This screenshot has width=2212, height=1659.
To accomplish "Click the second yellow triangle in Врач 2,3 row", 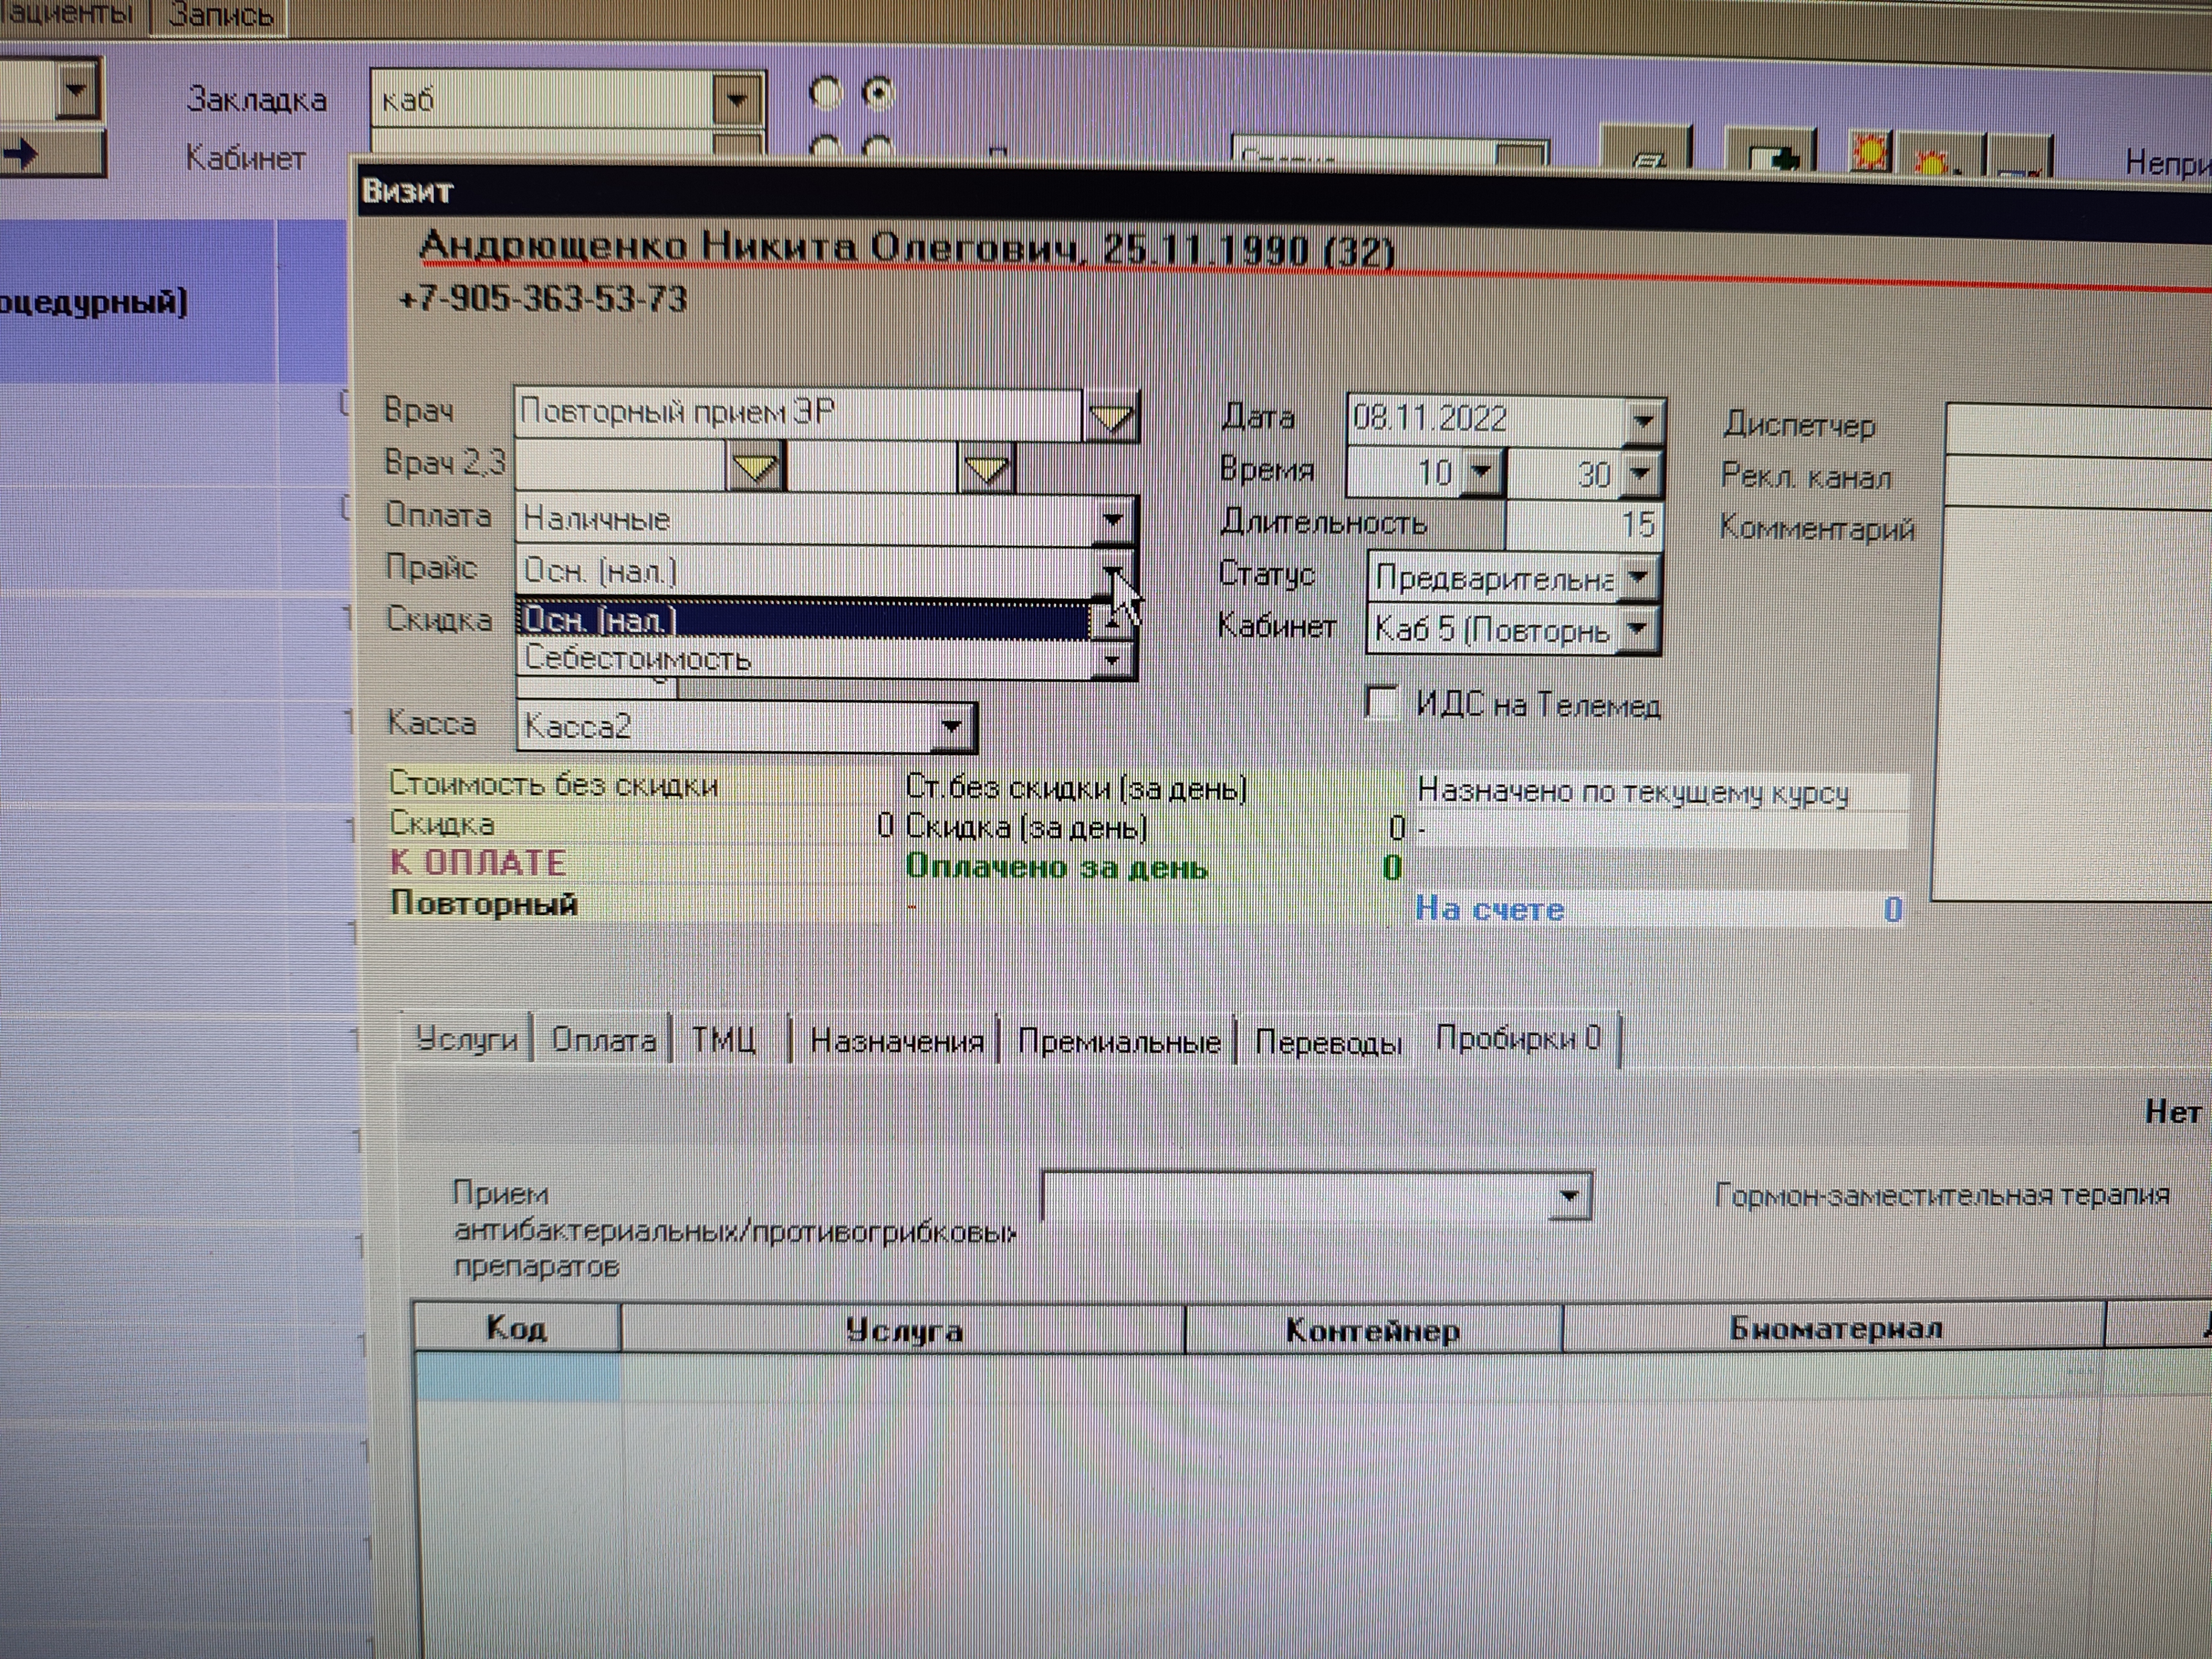I will tap(986, 468).
